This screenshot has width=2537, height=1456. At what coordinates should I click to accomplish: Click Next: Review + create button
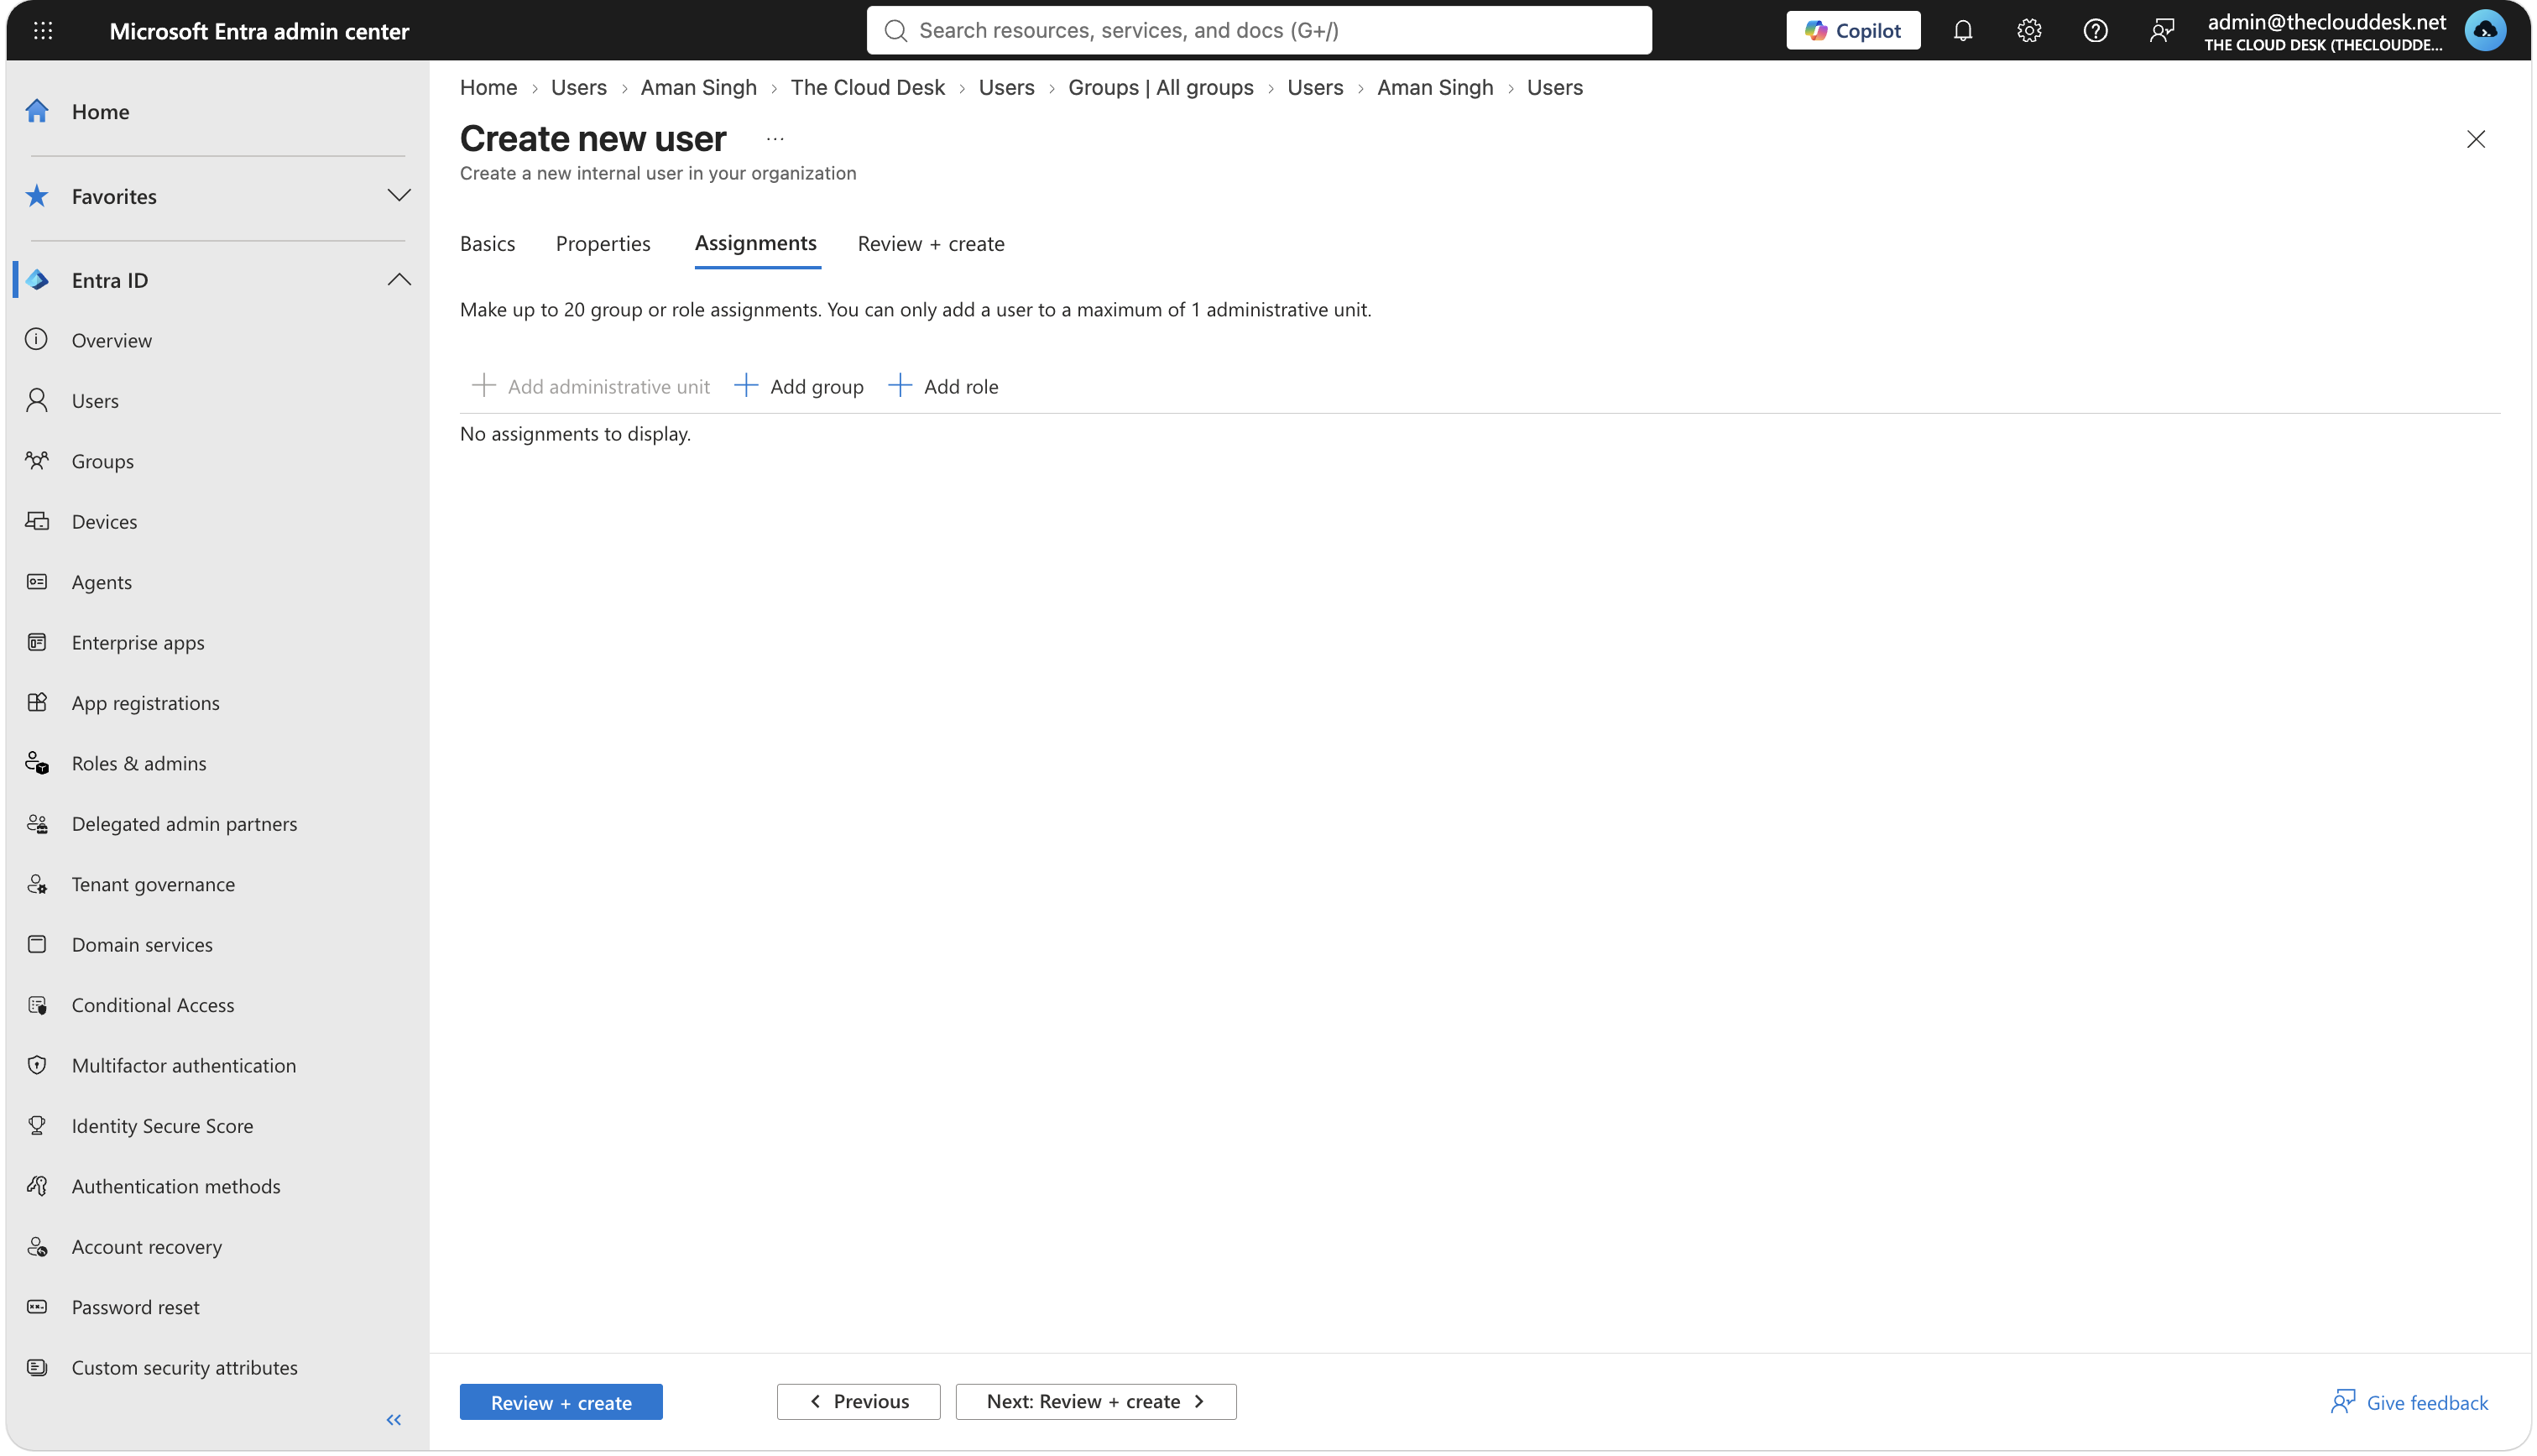coord(1096,1402)
